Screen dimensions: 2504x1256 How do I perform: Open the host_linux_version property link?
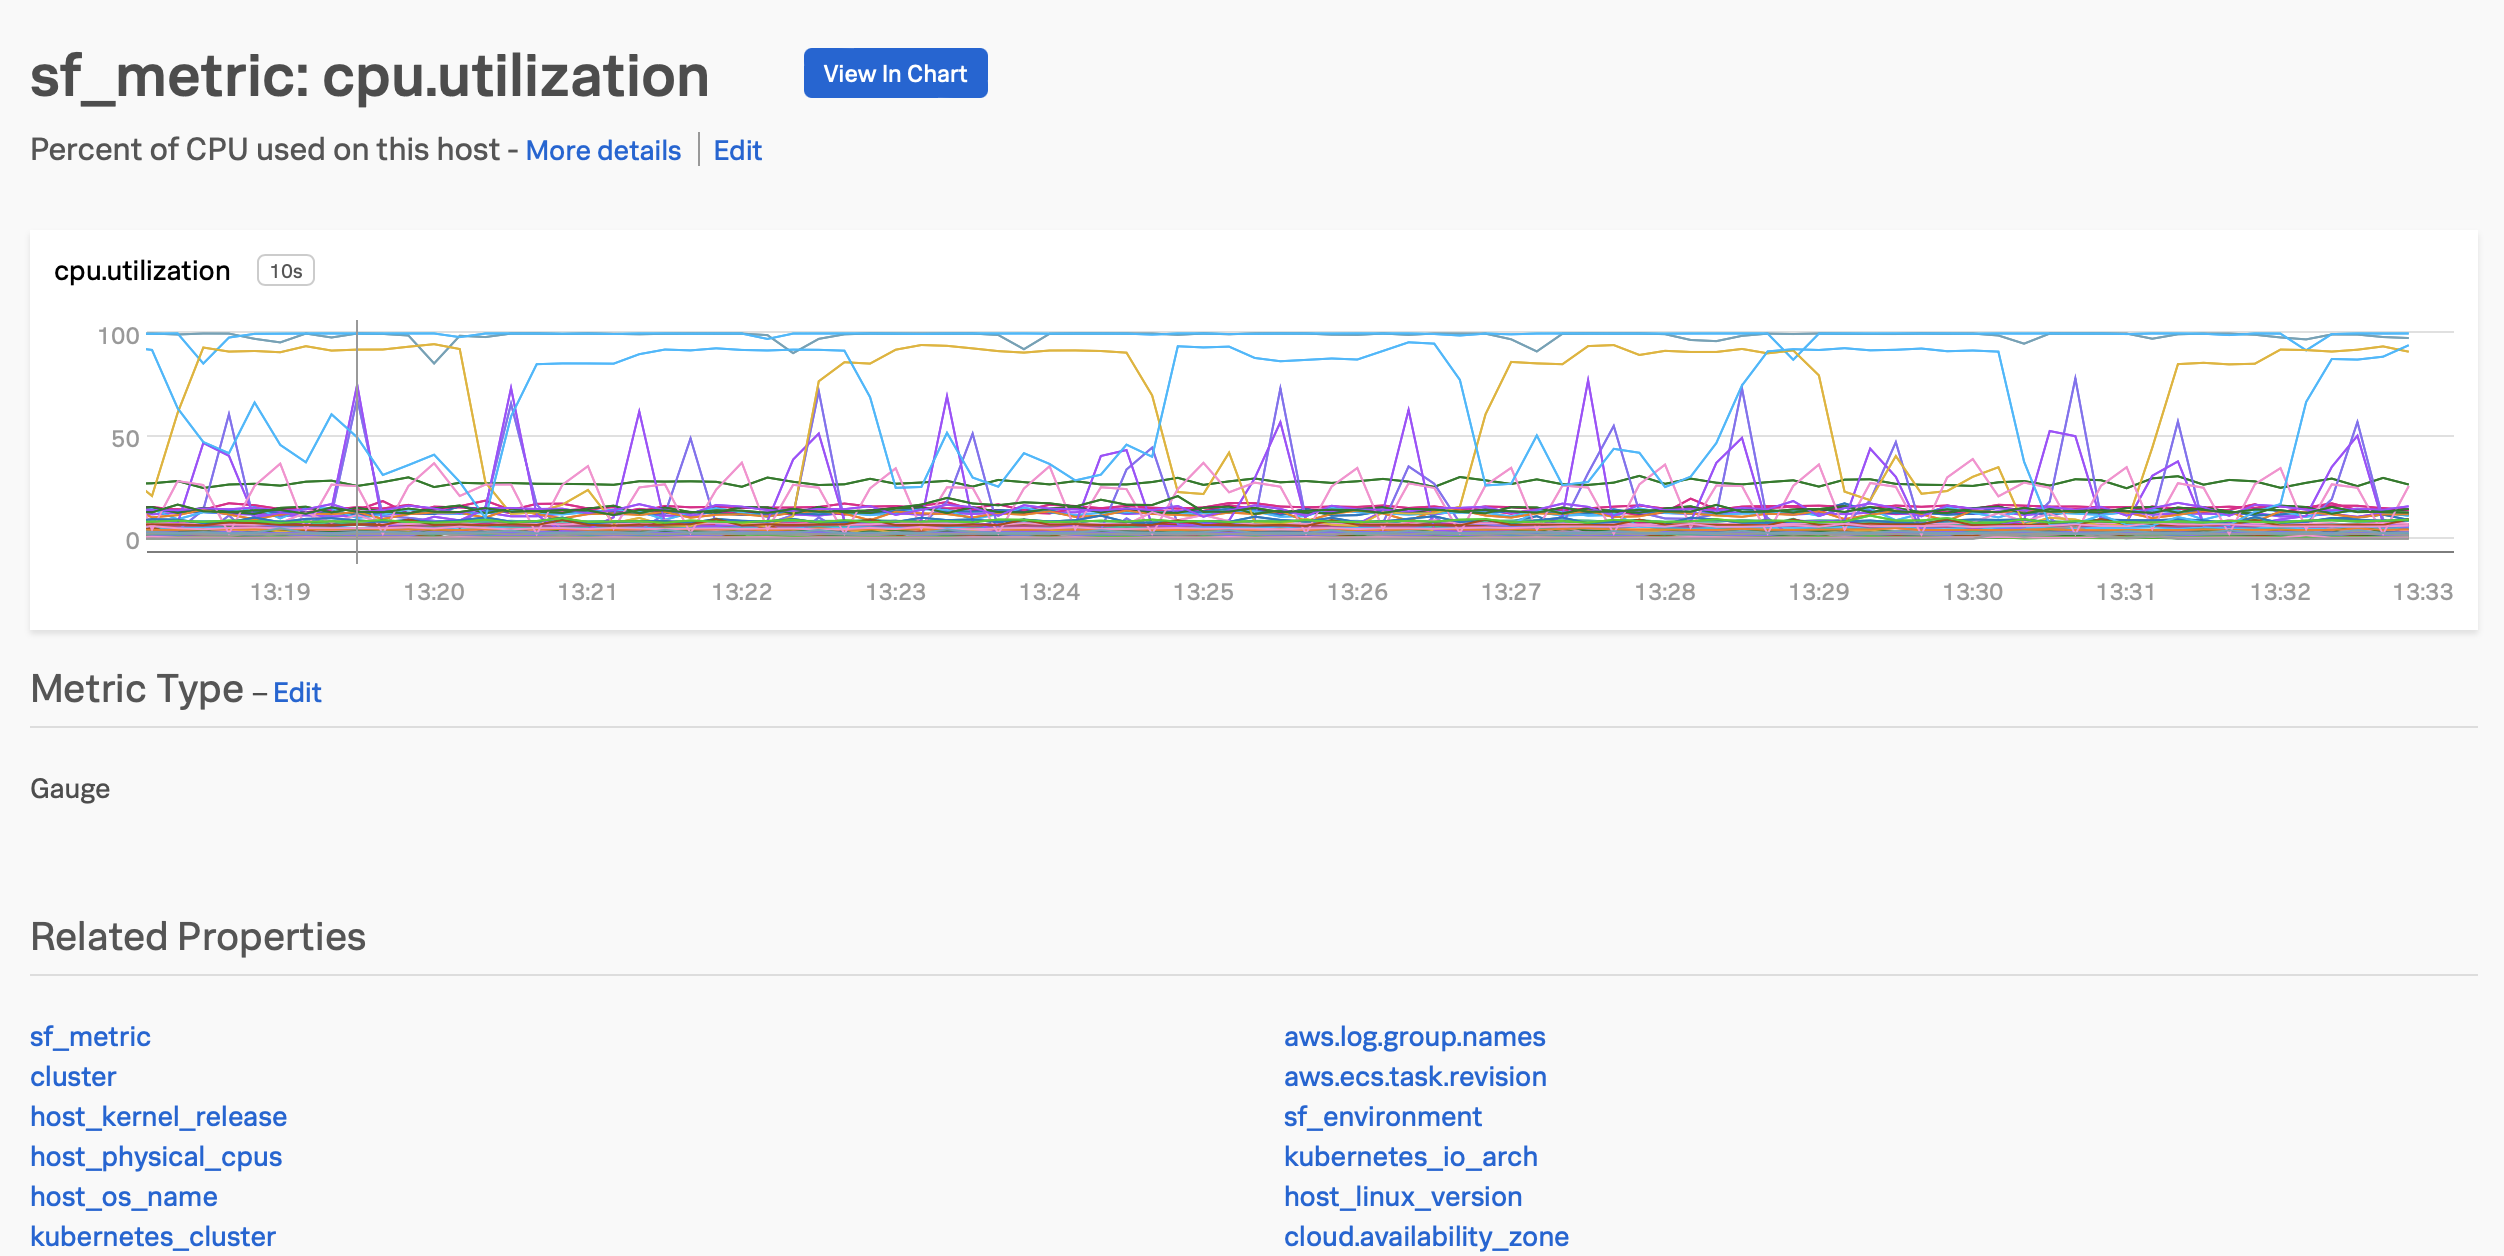click(1403, 1196)
